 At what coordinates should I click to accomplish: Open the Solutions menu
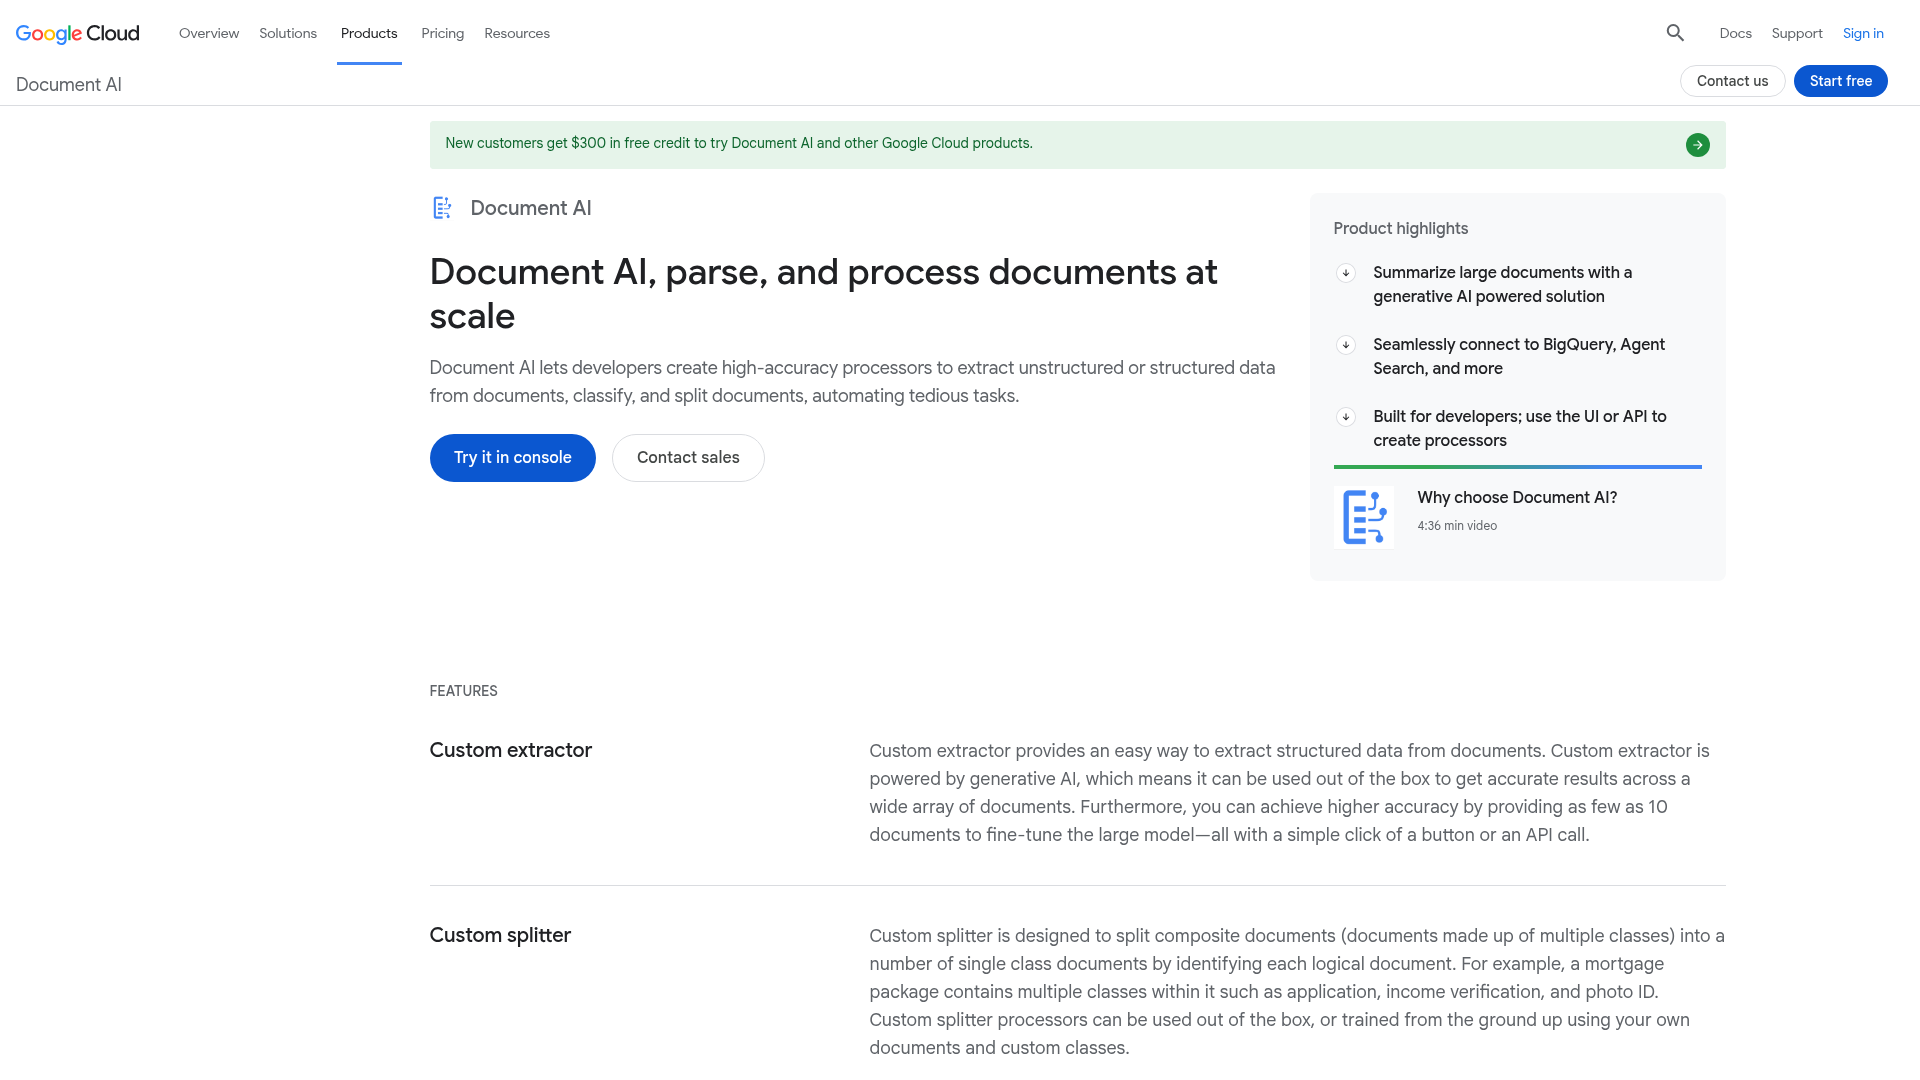tap(288, 33)
